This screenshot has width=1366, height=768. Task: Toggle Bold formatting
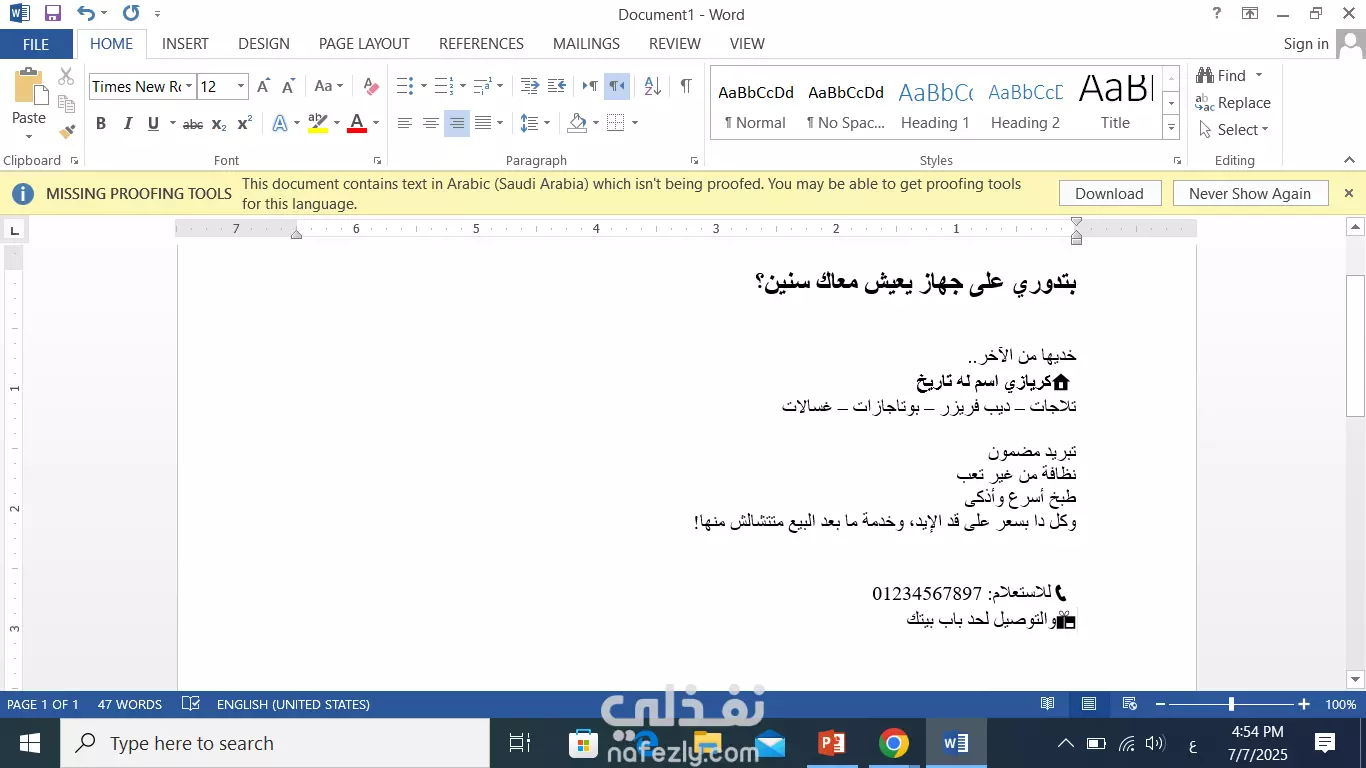point(101,124)
